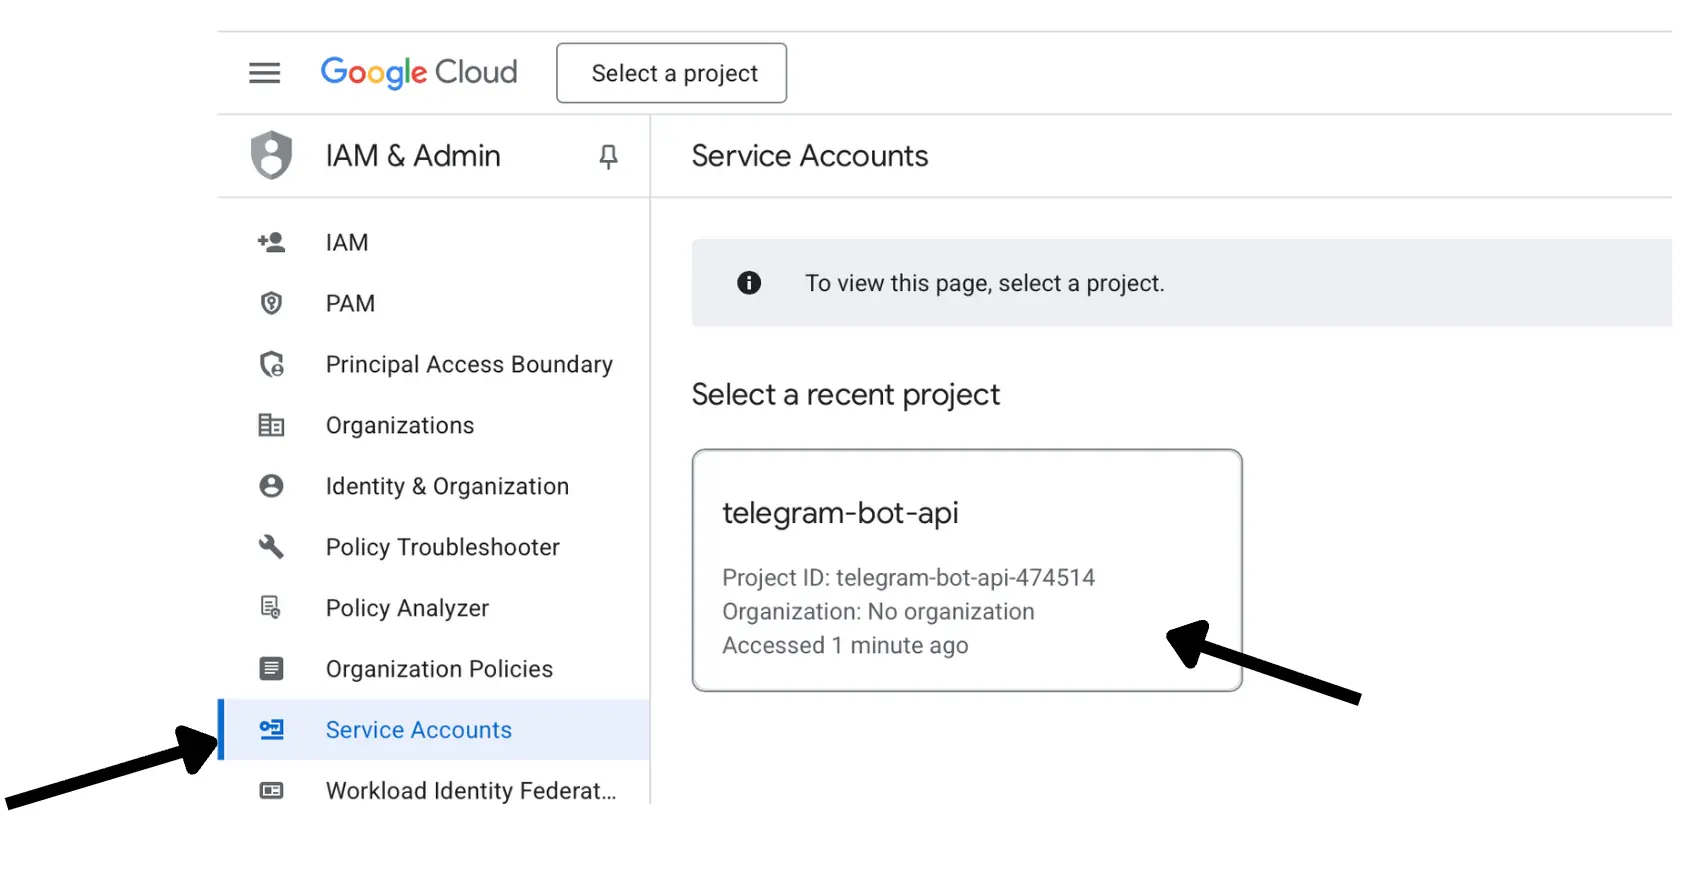The width and height of the screenshot is (1688, 886).
Task: Pin the IAM & Admin section
Action: (x=608, y=156)
